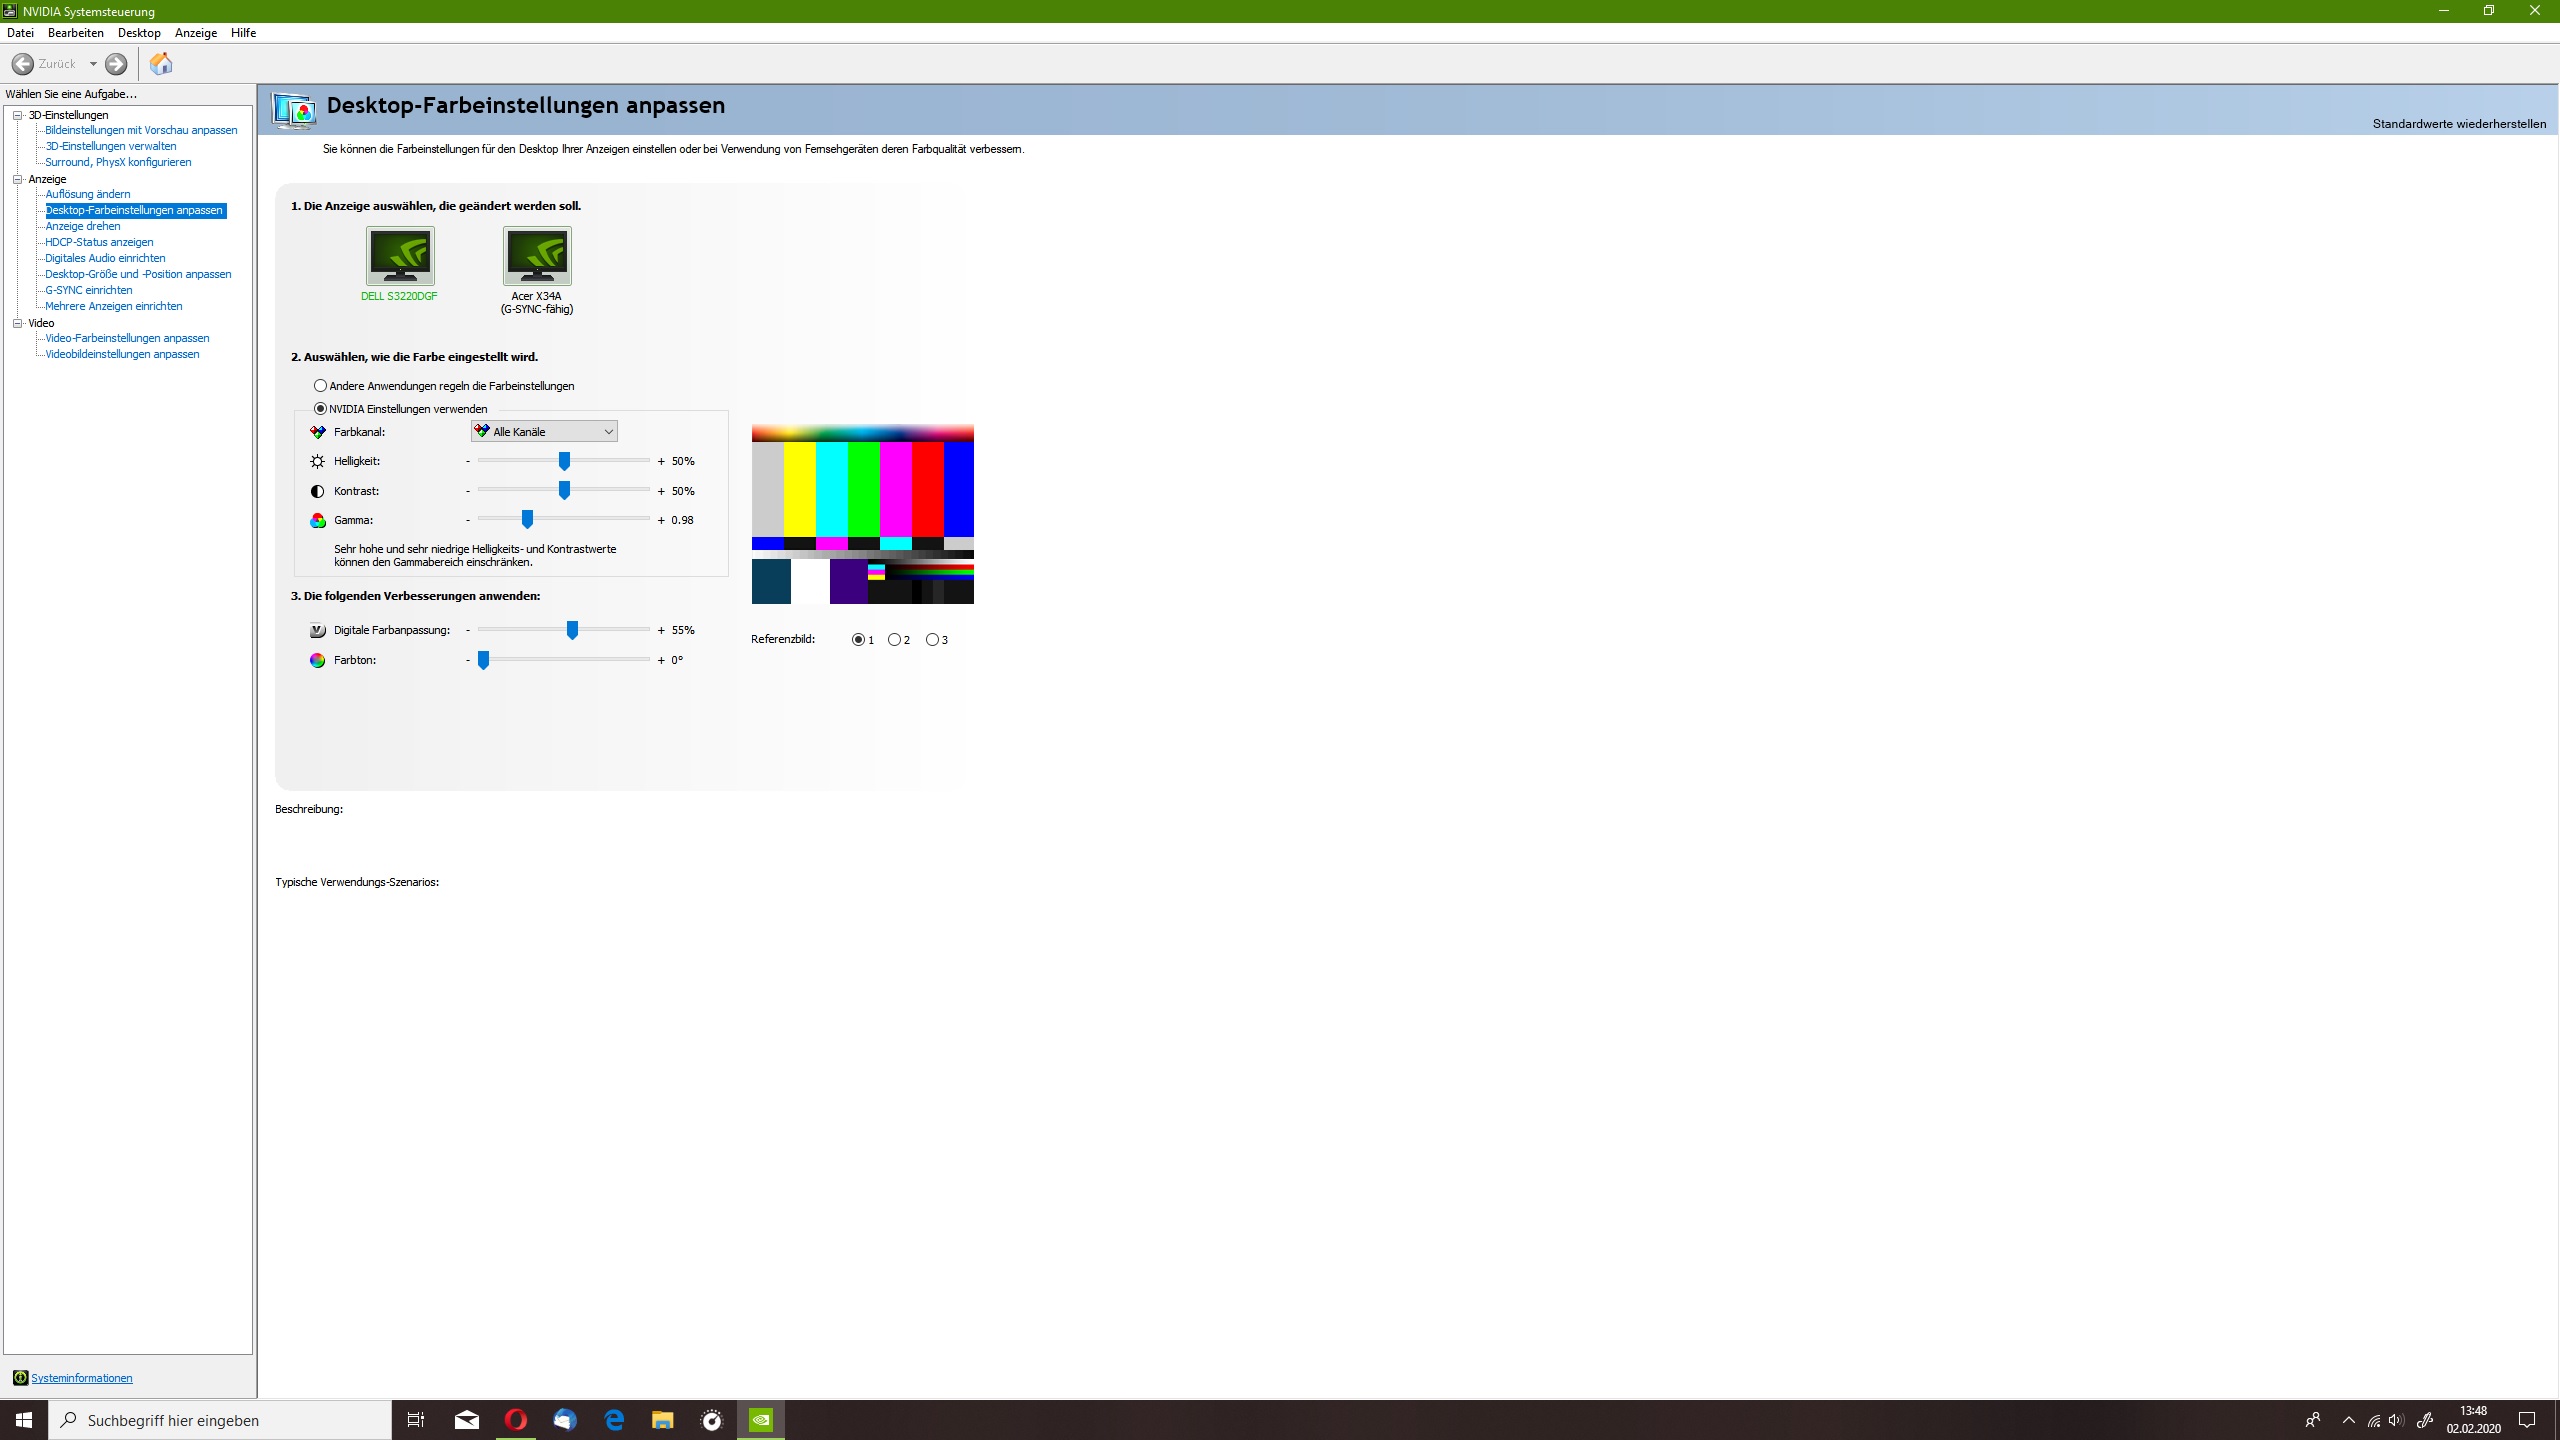The width and height of the screenshot is (2560, 1440).
Task: Select 'Andere Anwendungen regeln die Farbeinstellungen' option
Action: [x=321, y=386]
